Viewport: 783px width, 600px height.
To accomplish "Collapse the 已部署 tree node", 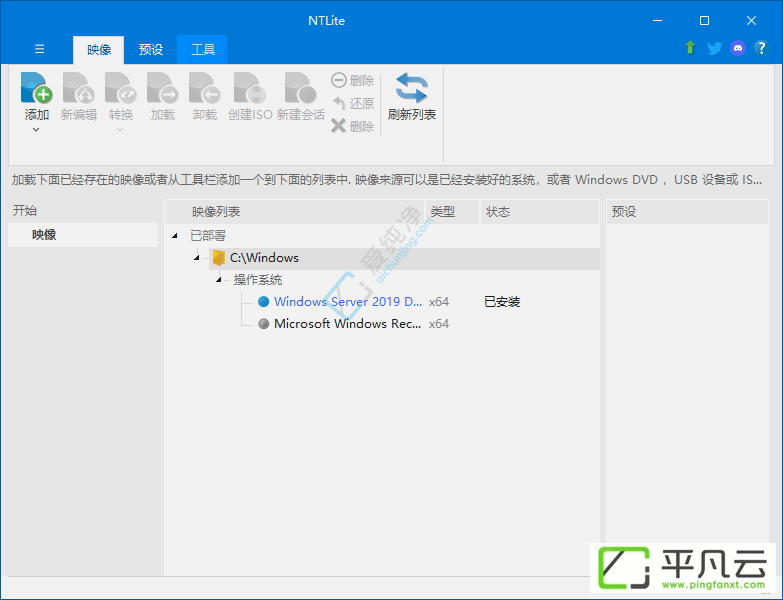I will 175,236.
